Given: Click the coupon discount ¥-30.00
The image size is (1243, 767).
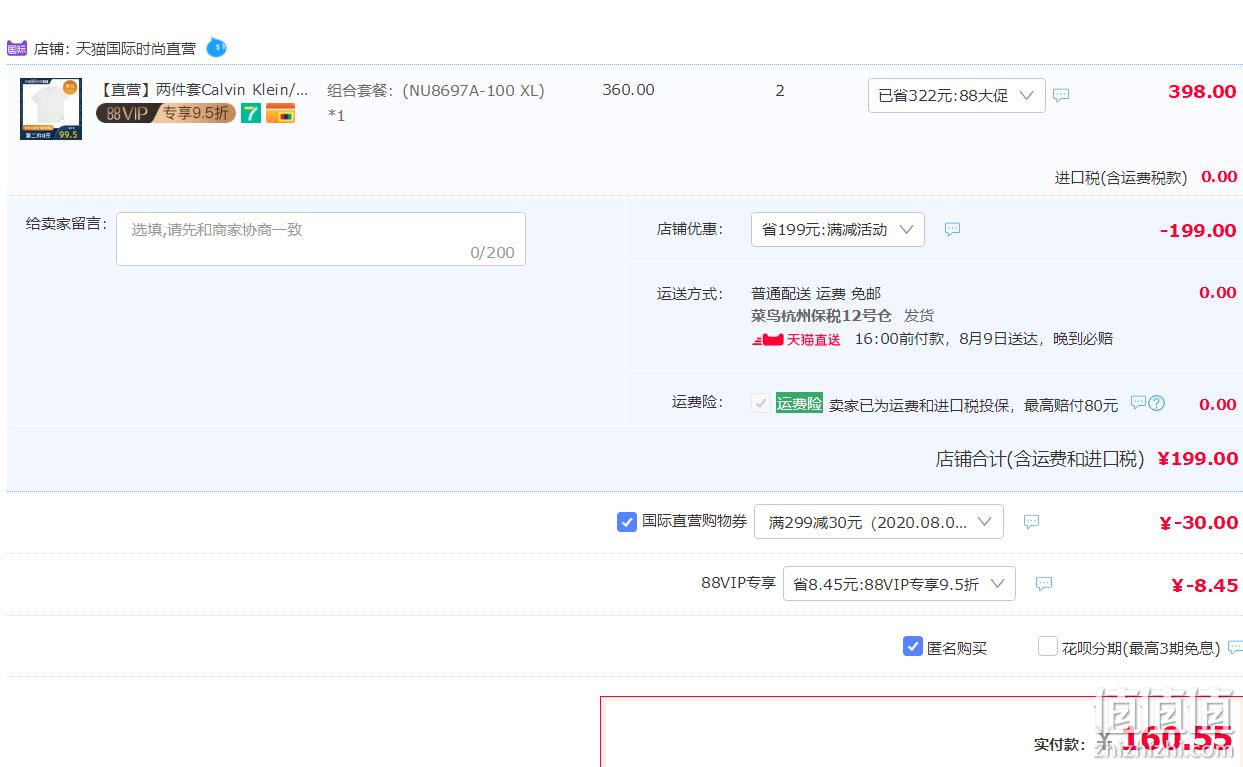Looking at the screenshot, I should coord(1198,522).
